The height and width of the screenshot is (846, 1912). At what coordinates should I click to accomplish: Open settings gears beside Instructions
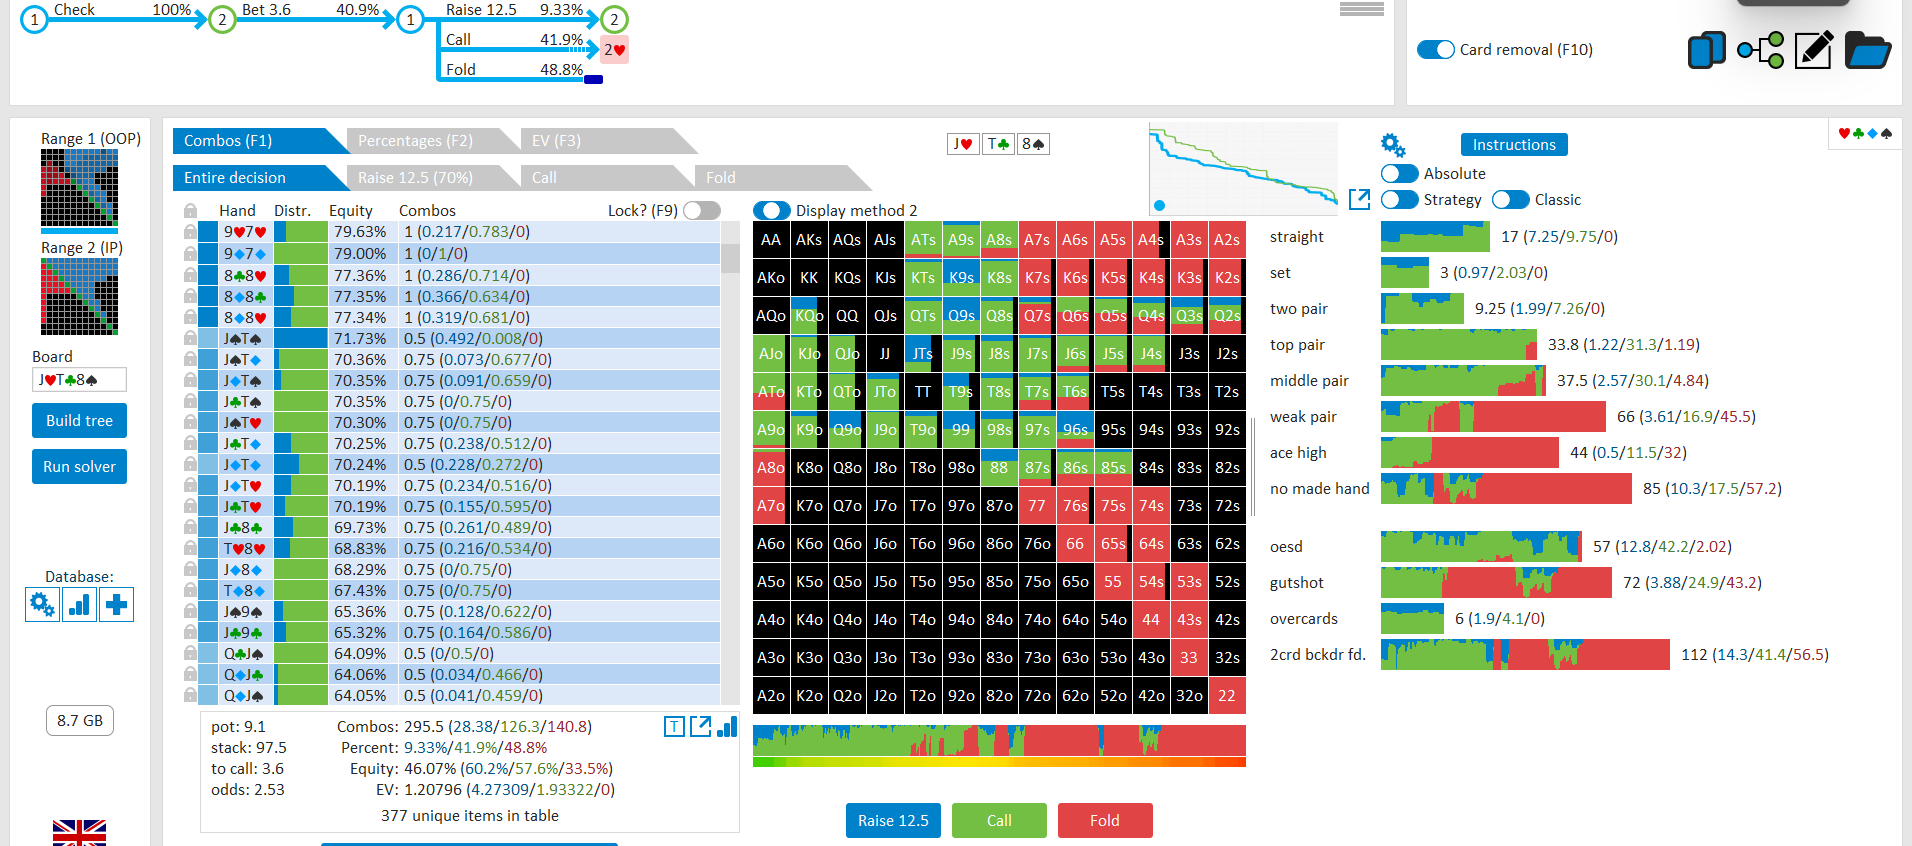(1393, 146)
